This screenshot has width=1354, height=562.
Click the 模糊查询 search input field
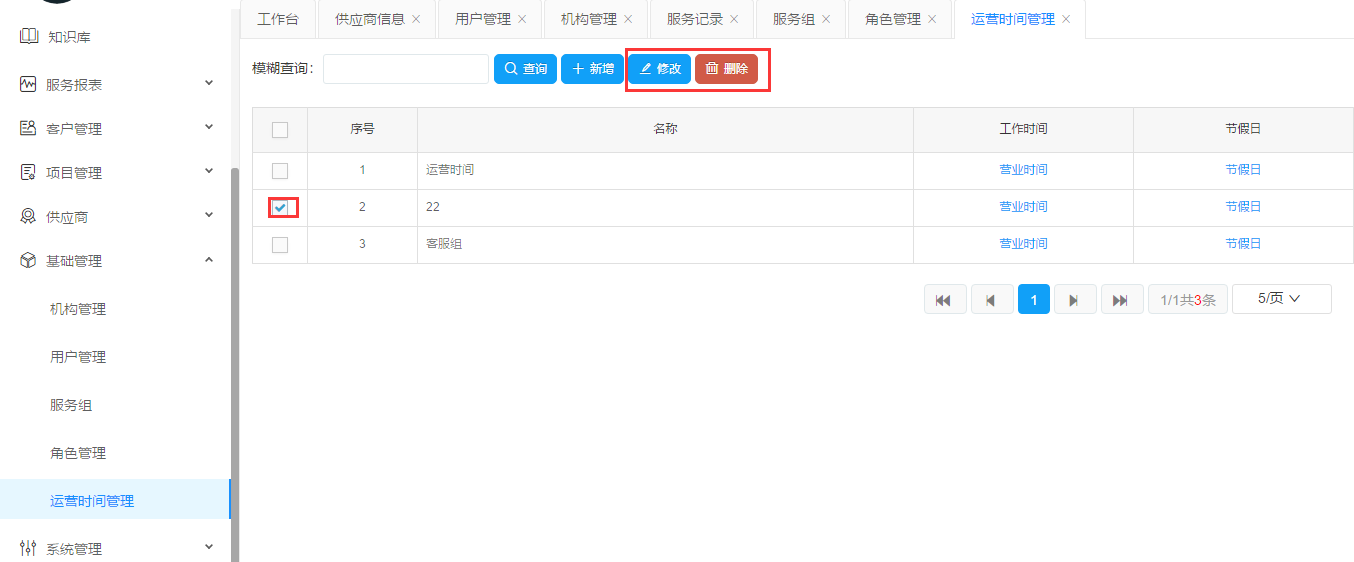(405, 69)
